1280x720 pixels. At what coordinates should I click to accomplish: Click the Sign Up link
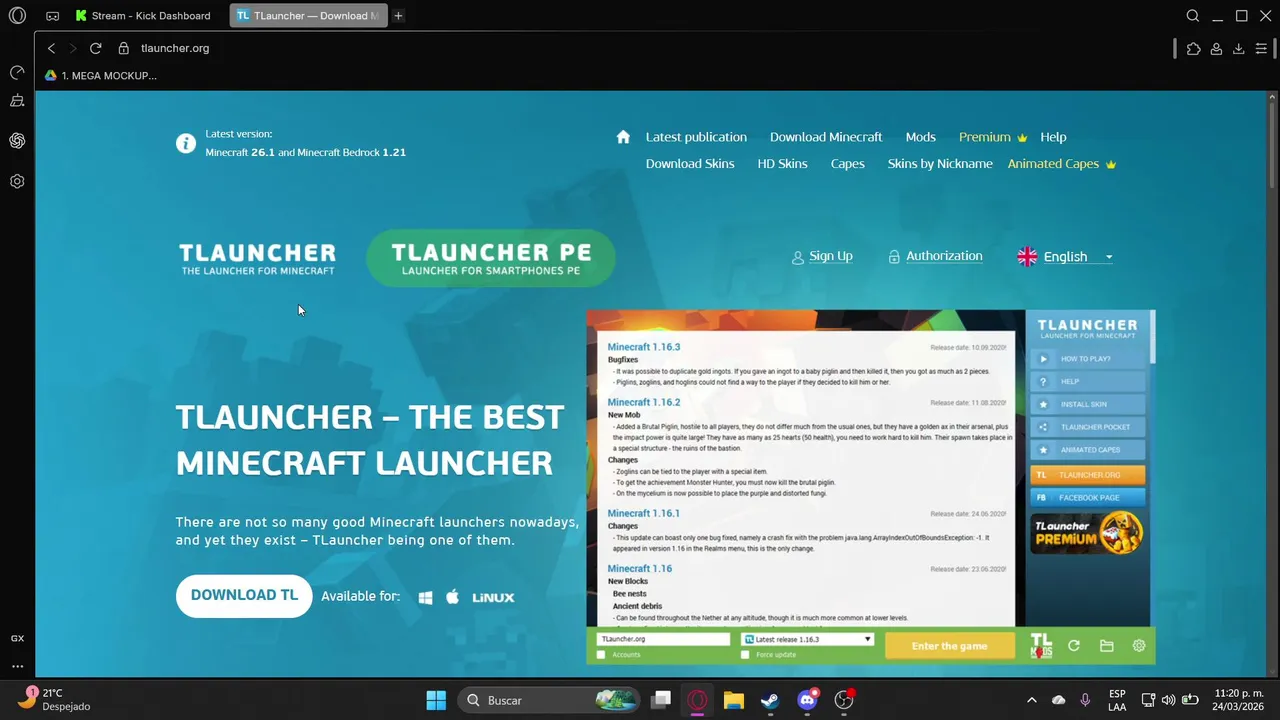click(x=822, y=257)
